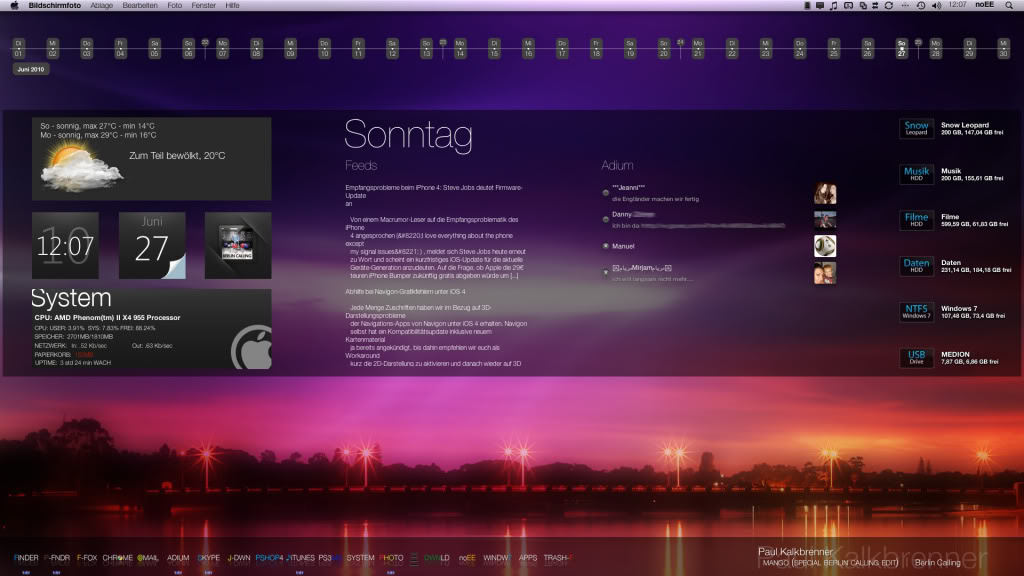The image size is (1024, 576).
Task: Click the Apple logo in System widget
Action: click(252, 347)
